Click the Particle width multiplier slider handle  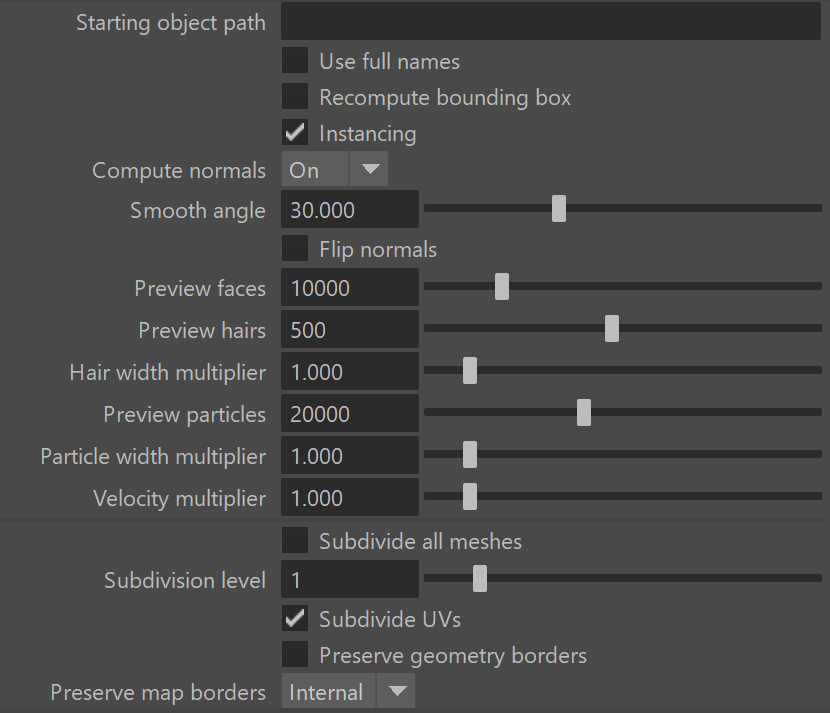(x=470, y=455)
